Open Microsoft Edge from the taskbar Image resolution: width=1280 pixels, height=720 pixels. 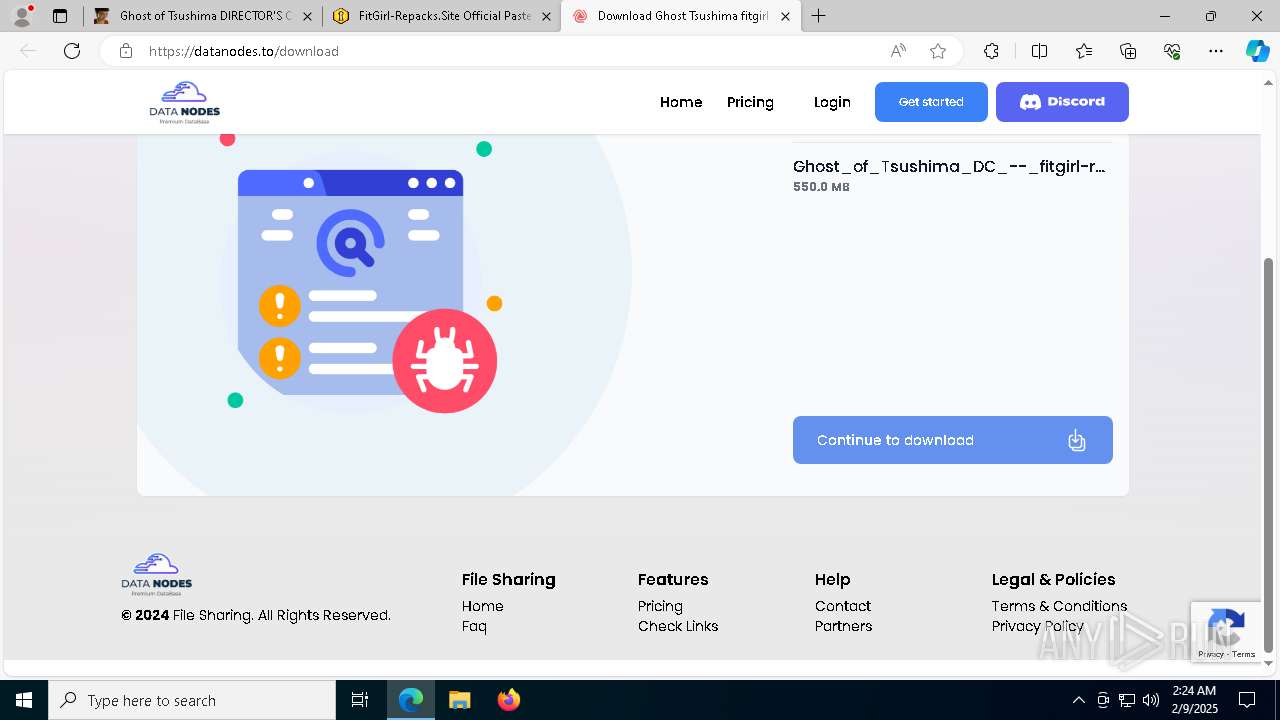(x=411, y=700)
